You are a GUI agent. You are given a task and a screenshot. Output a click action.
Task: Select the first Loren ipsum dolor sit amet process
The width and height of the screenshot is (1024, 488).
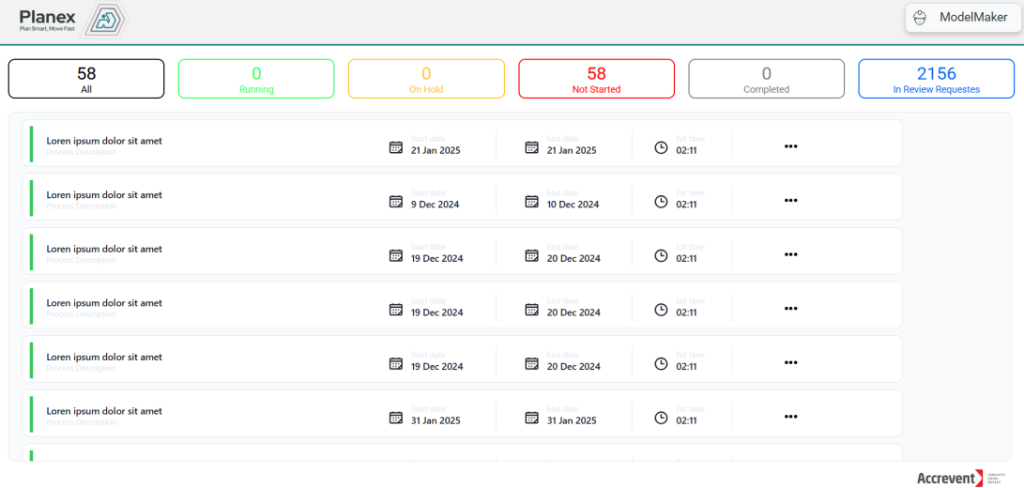(104, 141)
